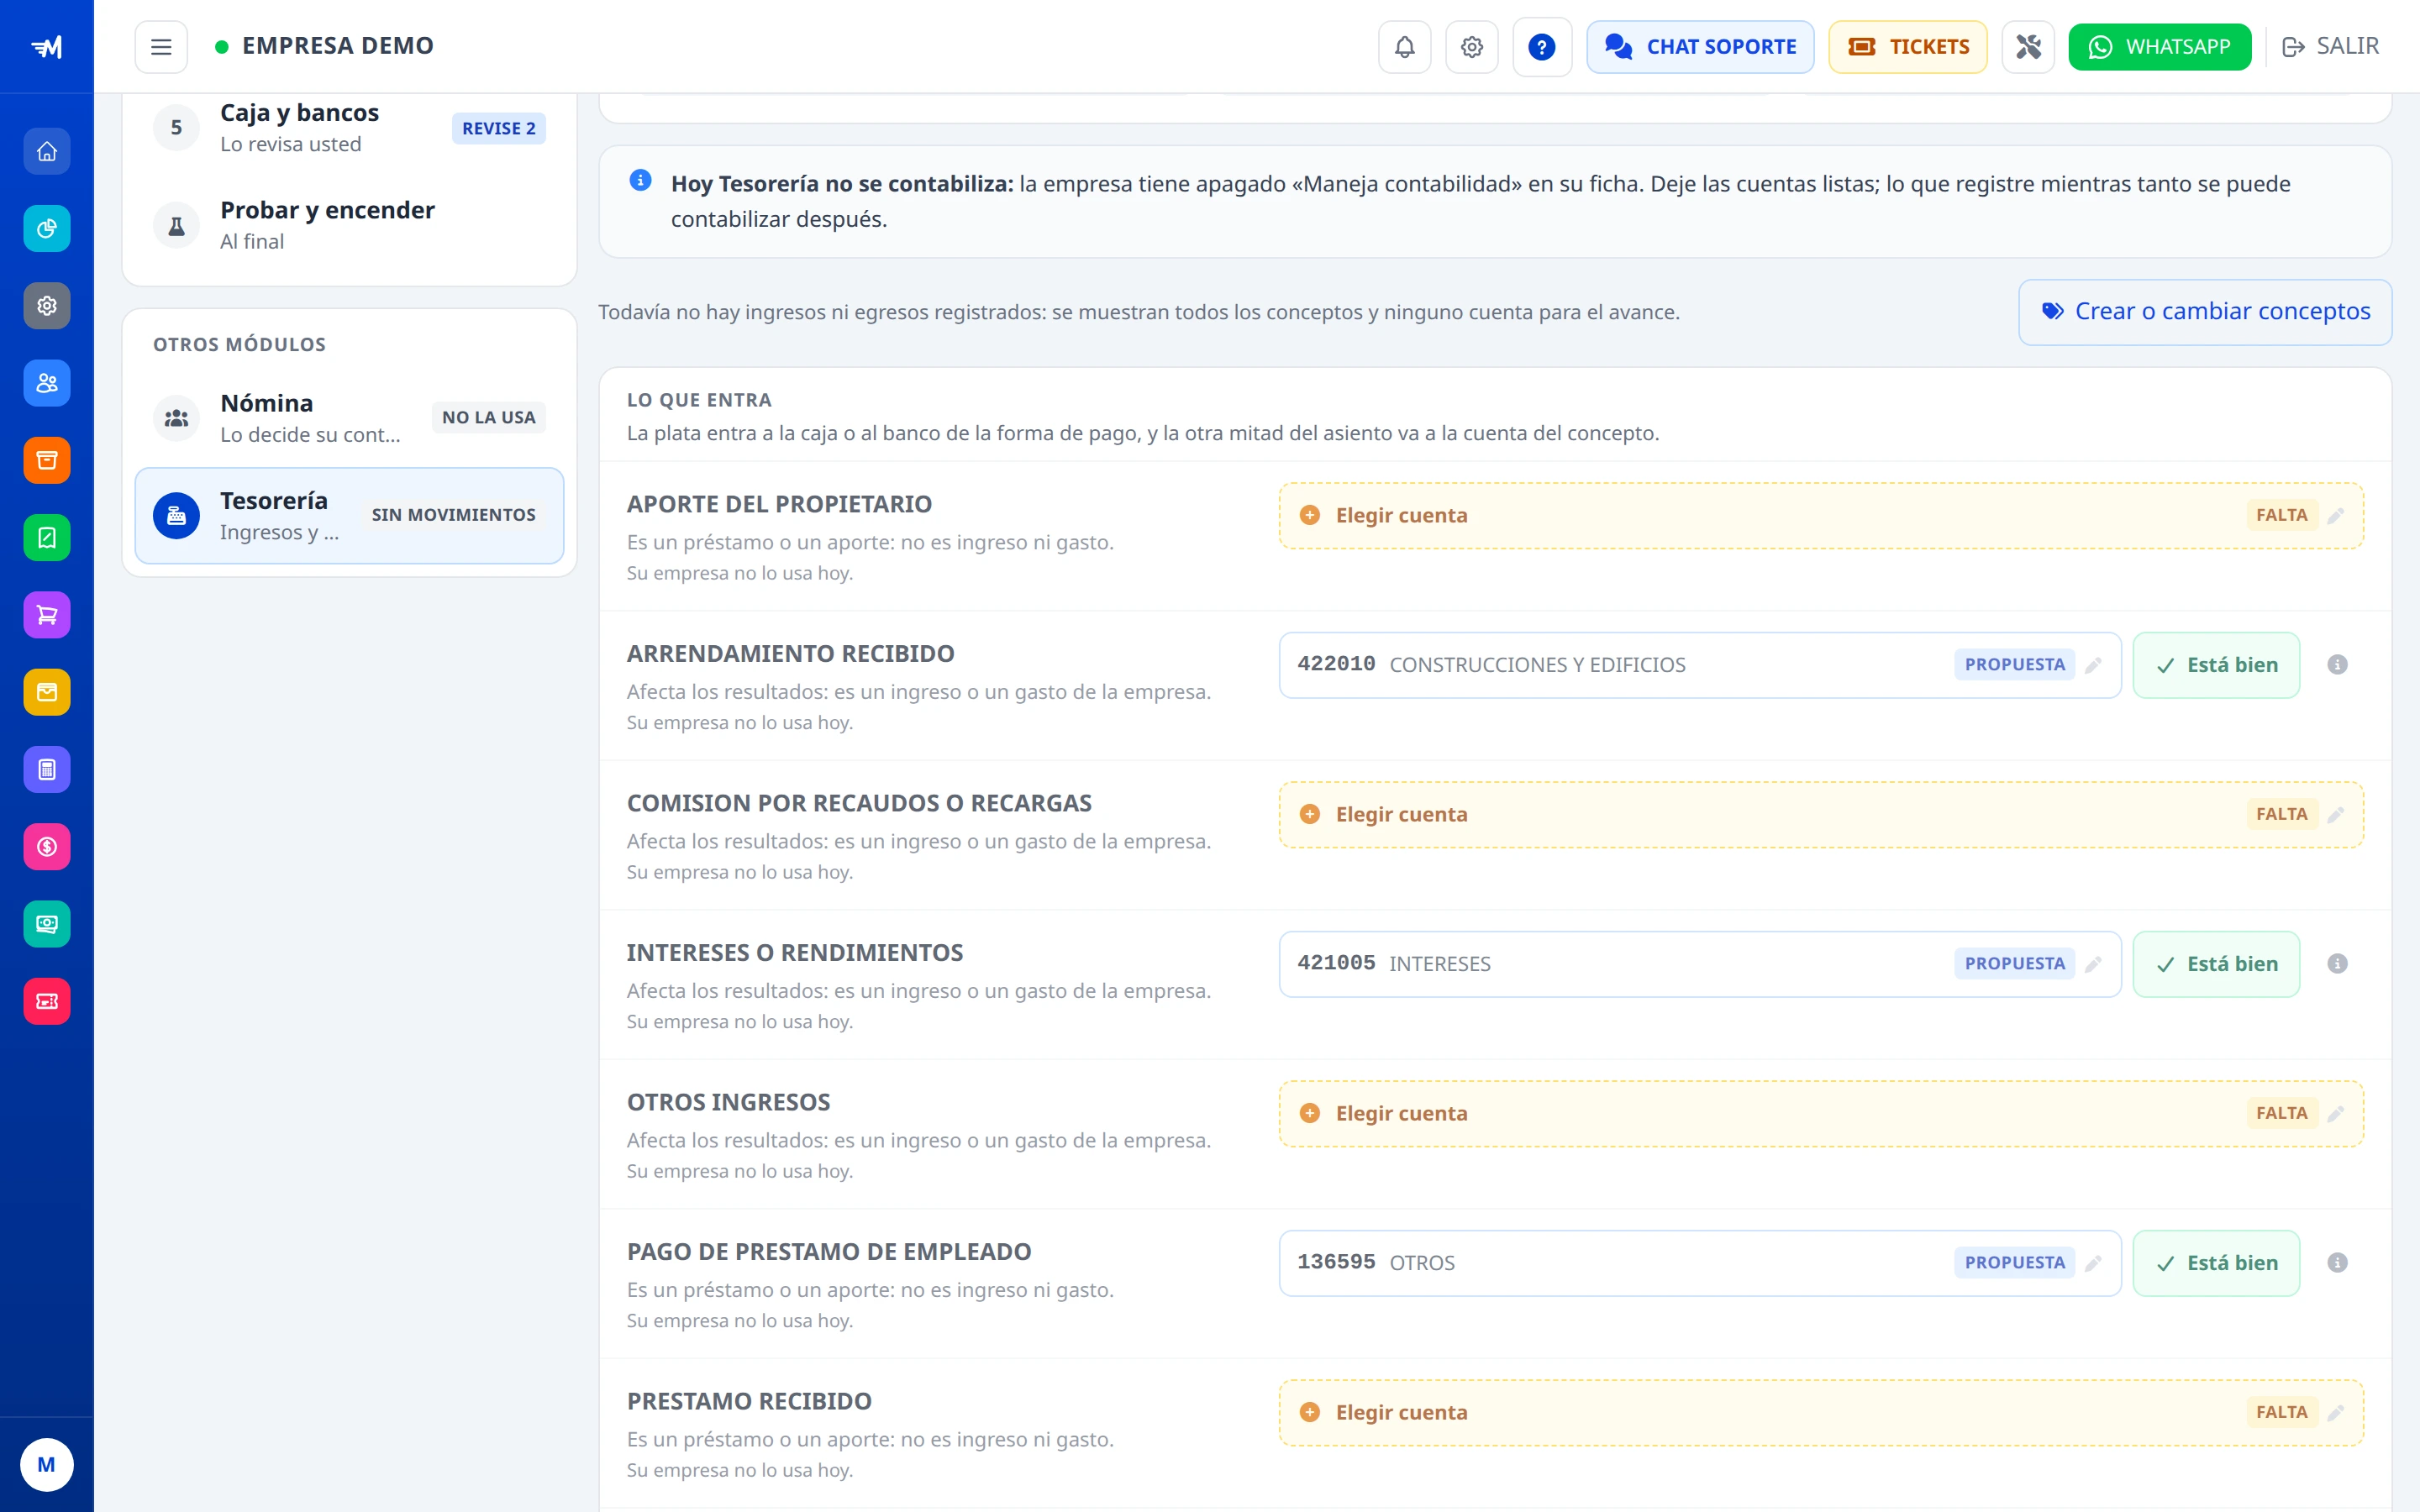Select the Caja y bancos step
Viewport: 2420px width, 1512px height.
pyautogui.click(x=349, y=128)
